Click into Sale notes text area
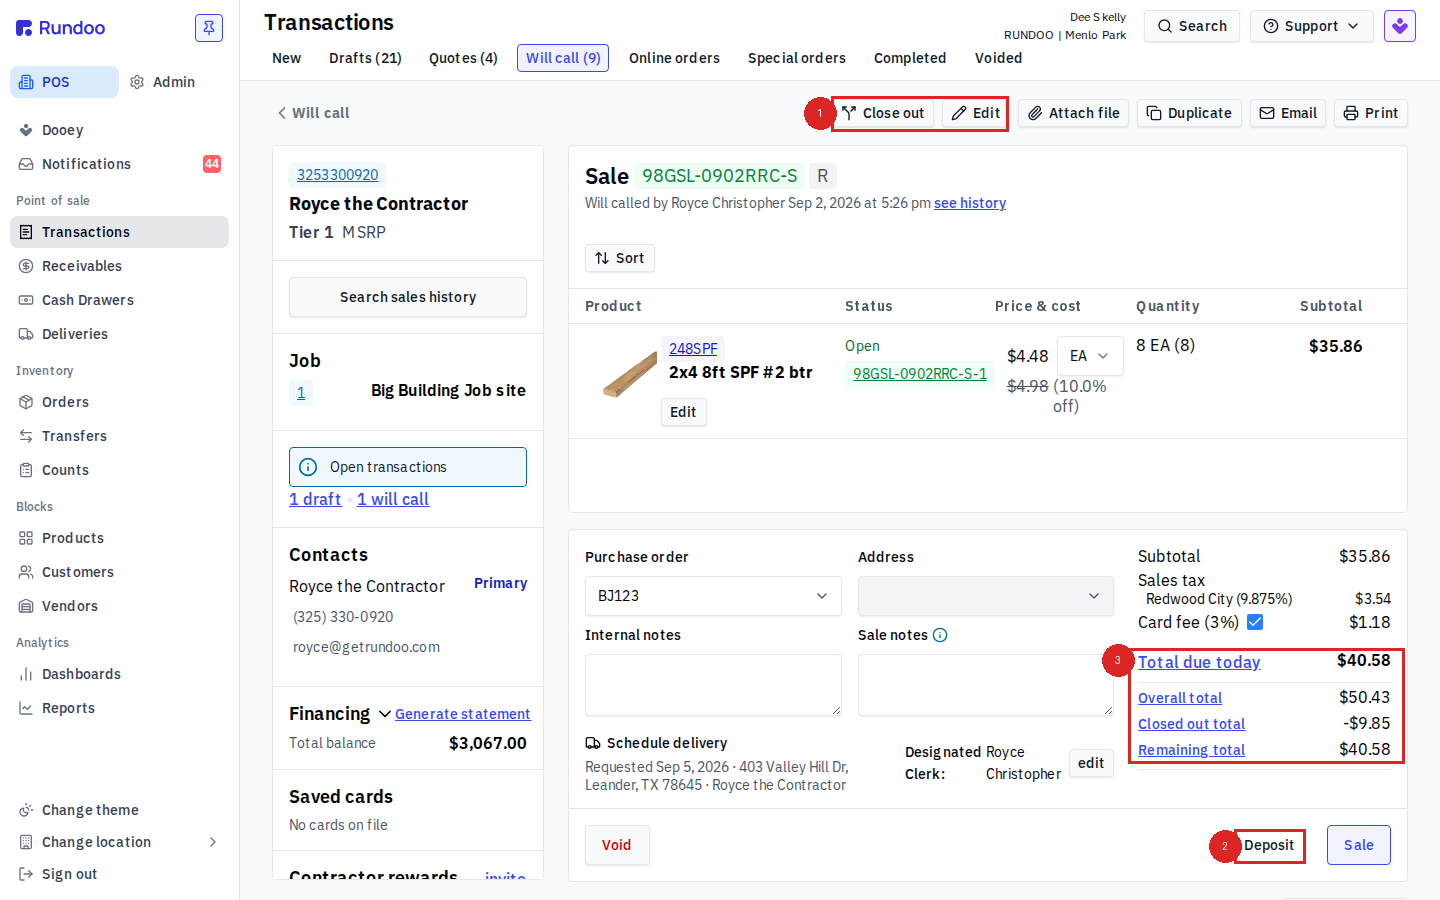This screenshot has height=900, width=1440. tap(986, 685)
